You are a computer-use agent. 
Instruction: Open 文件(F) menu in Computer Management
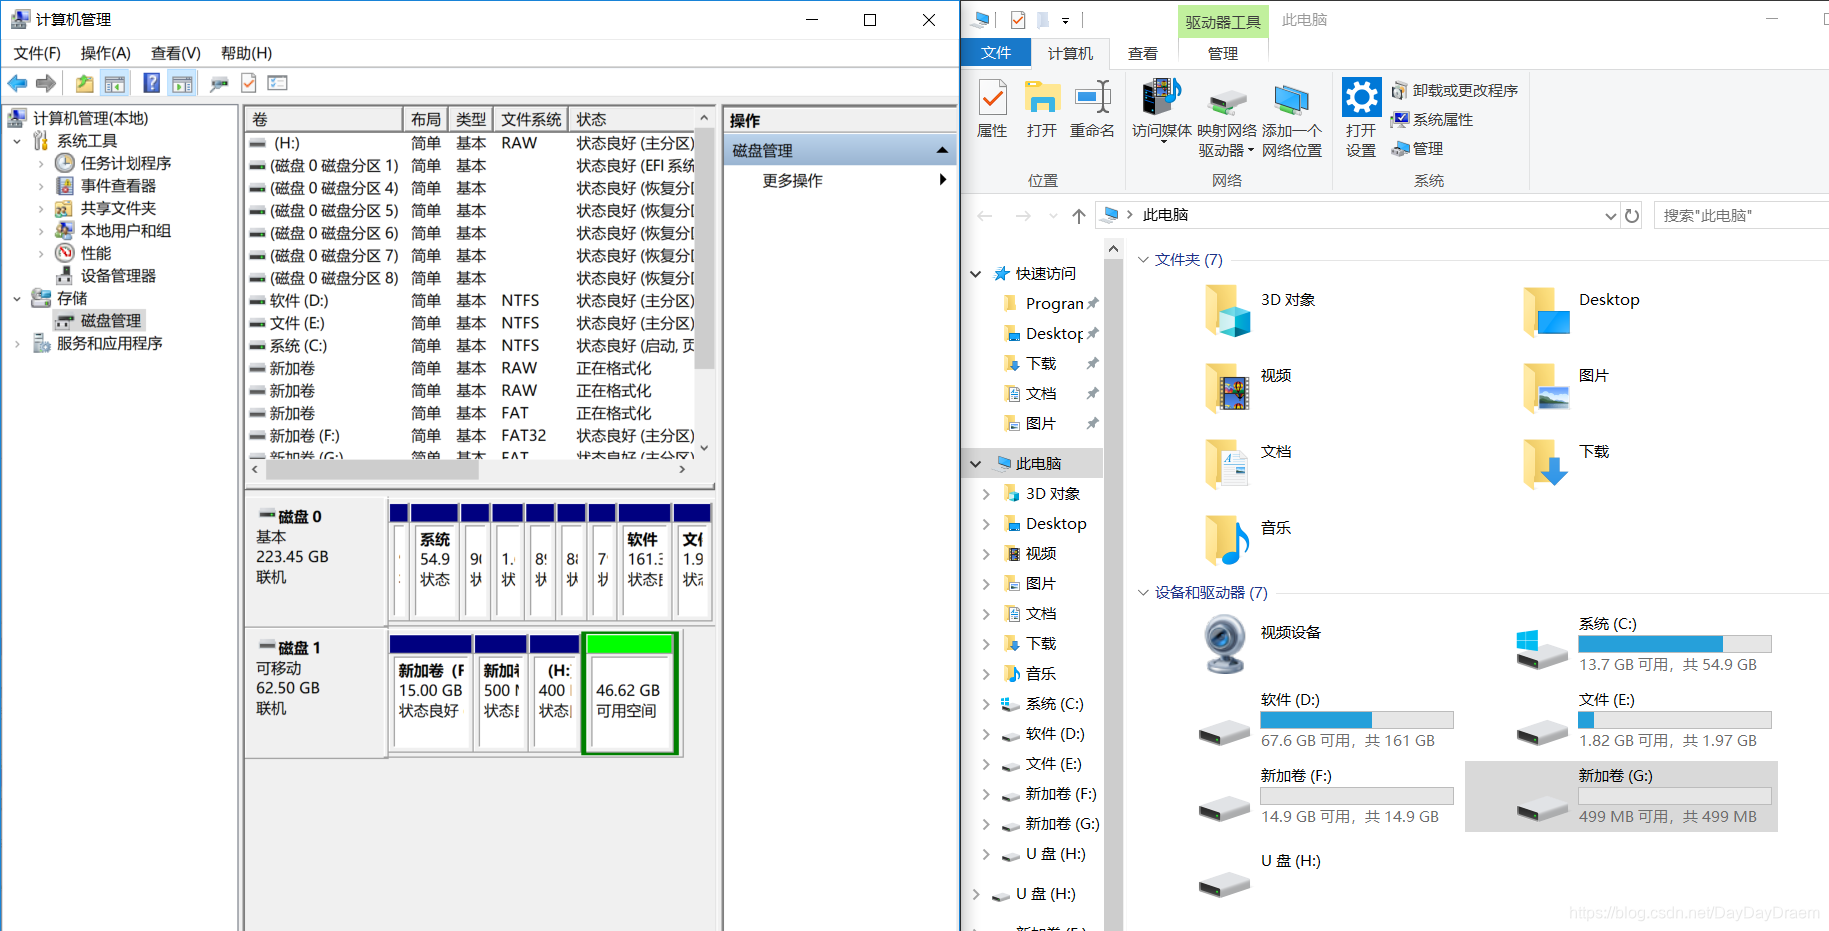tap(37, 53)
